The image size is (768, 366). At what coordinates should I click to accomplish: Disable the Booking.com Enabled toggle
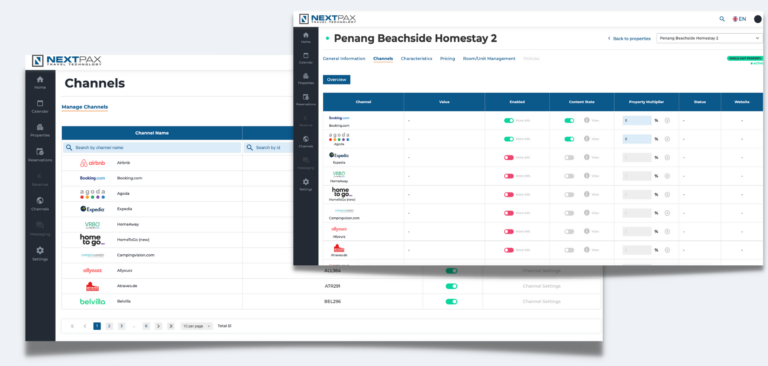[509, 121]
